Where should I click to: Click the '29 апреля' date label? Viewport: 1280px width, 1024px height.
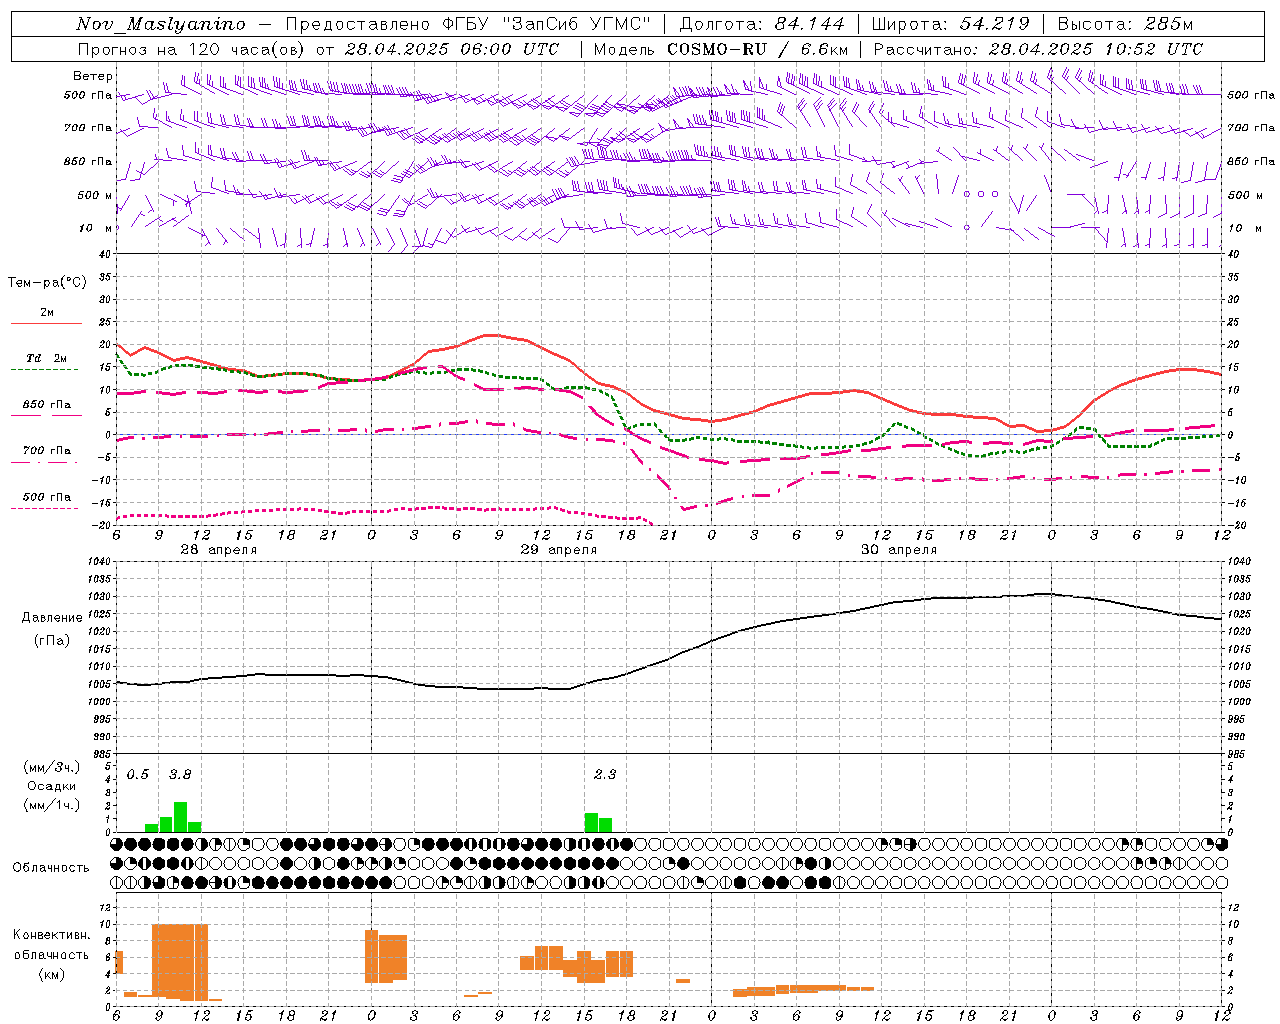click(x=558, y=550)
